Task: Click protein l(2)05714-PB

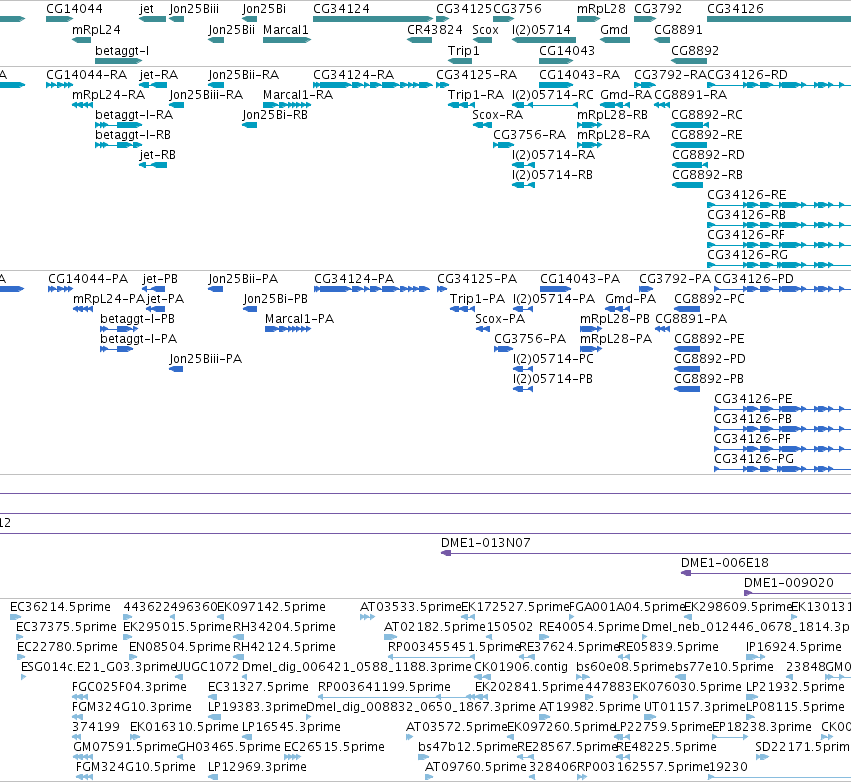Action: [523, 389]
